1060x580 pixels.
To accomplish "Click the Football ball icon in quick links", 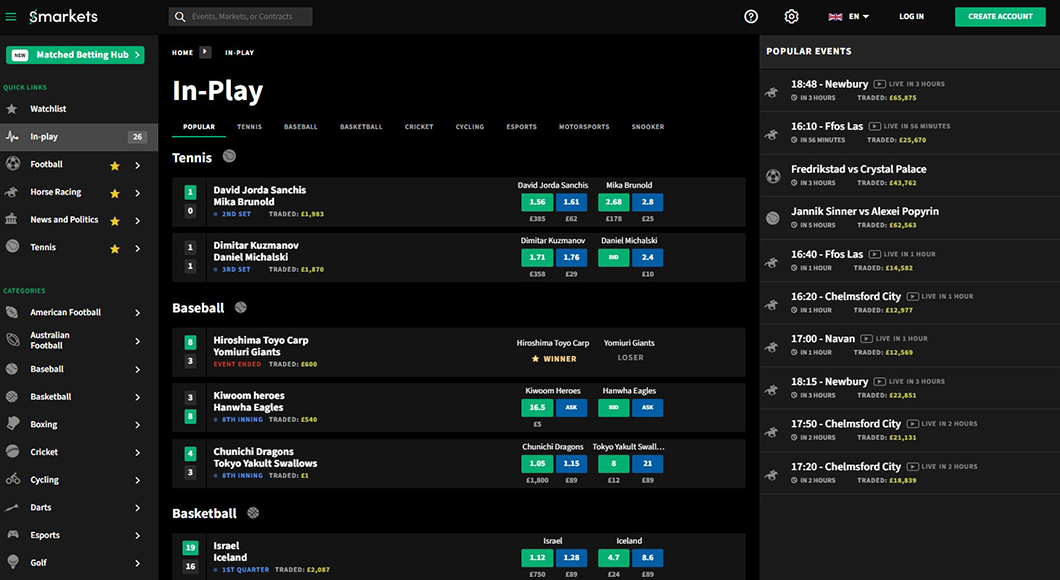I will pos(12,164).
